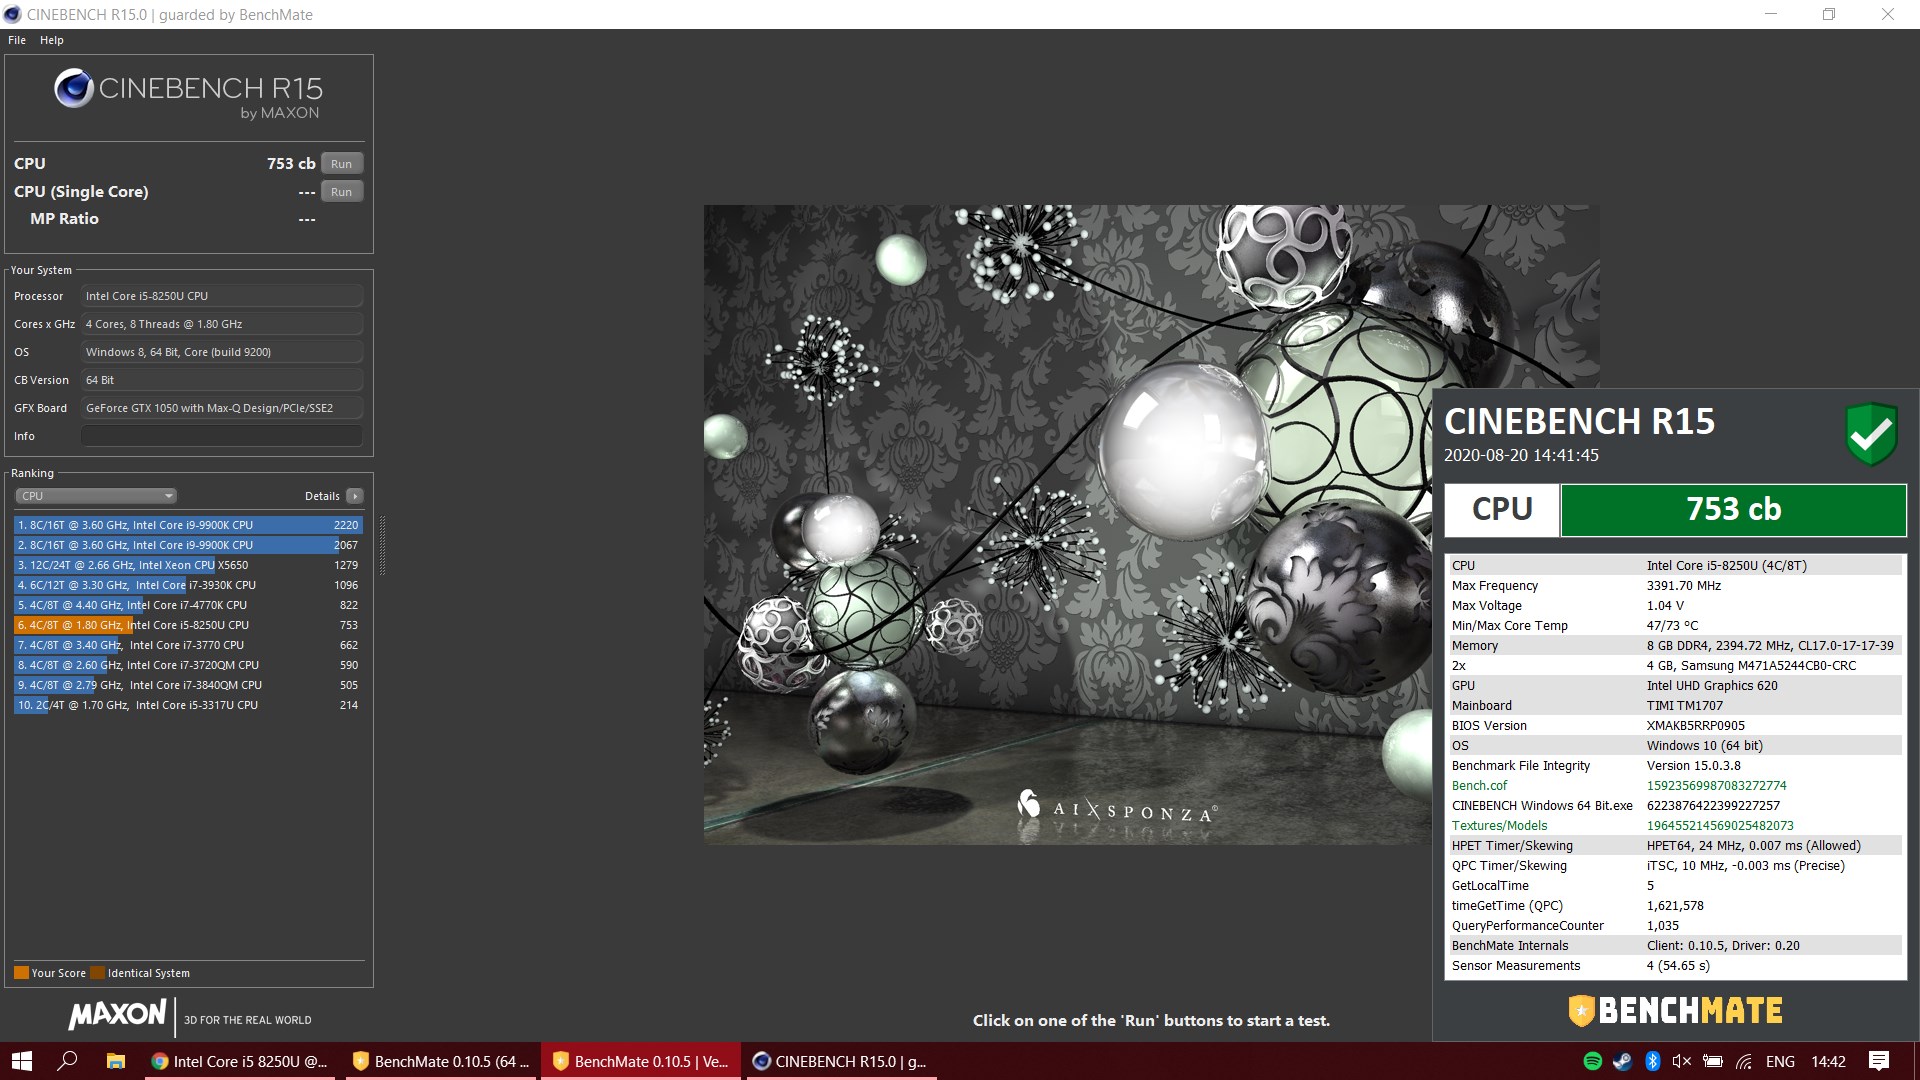1920x1080 pixels.
Task: Click the Cinebench R15 logo icon
Action: [x=74, y=89]
